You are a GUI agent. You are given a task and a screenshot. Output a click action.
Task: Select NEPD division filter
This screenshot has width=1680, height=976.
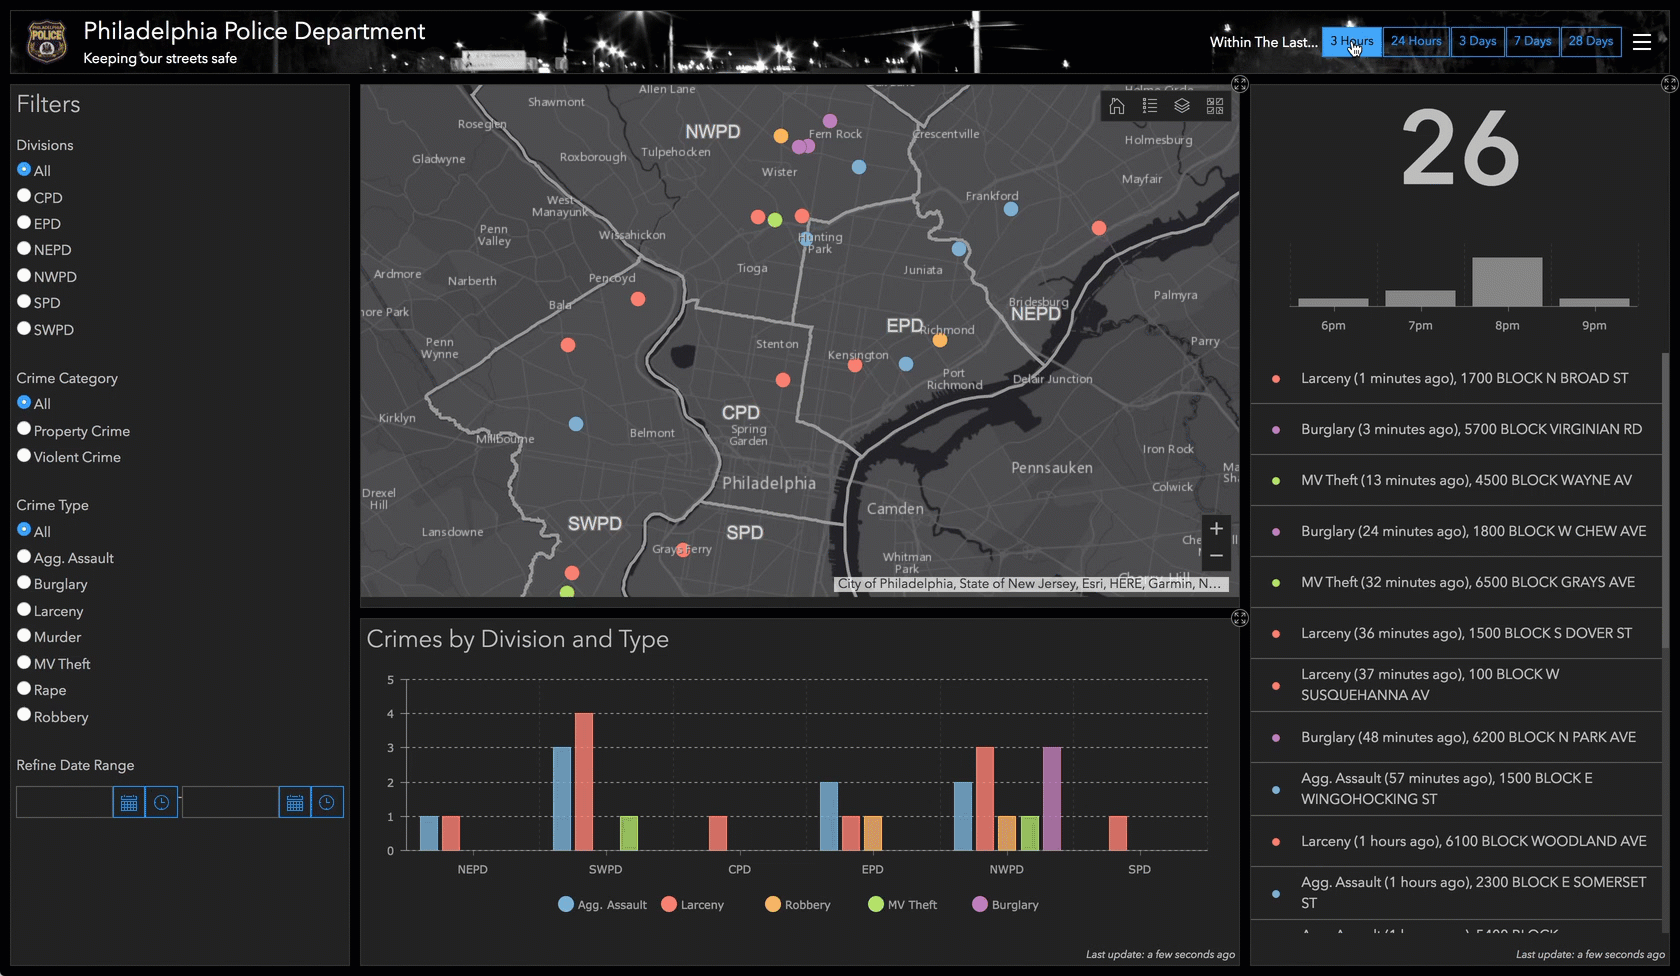pyautogui.click(x=24, y=248)
